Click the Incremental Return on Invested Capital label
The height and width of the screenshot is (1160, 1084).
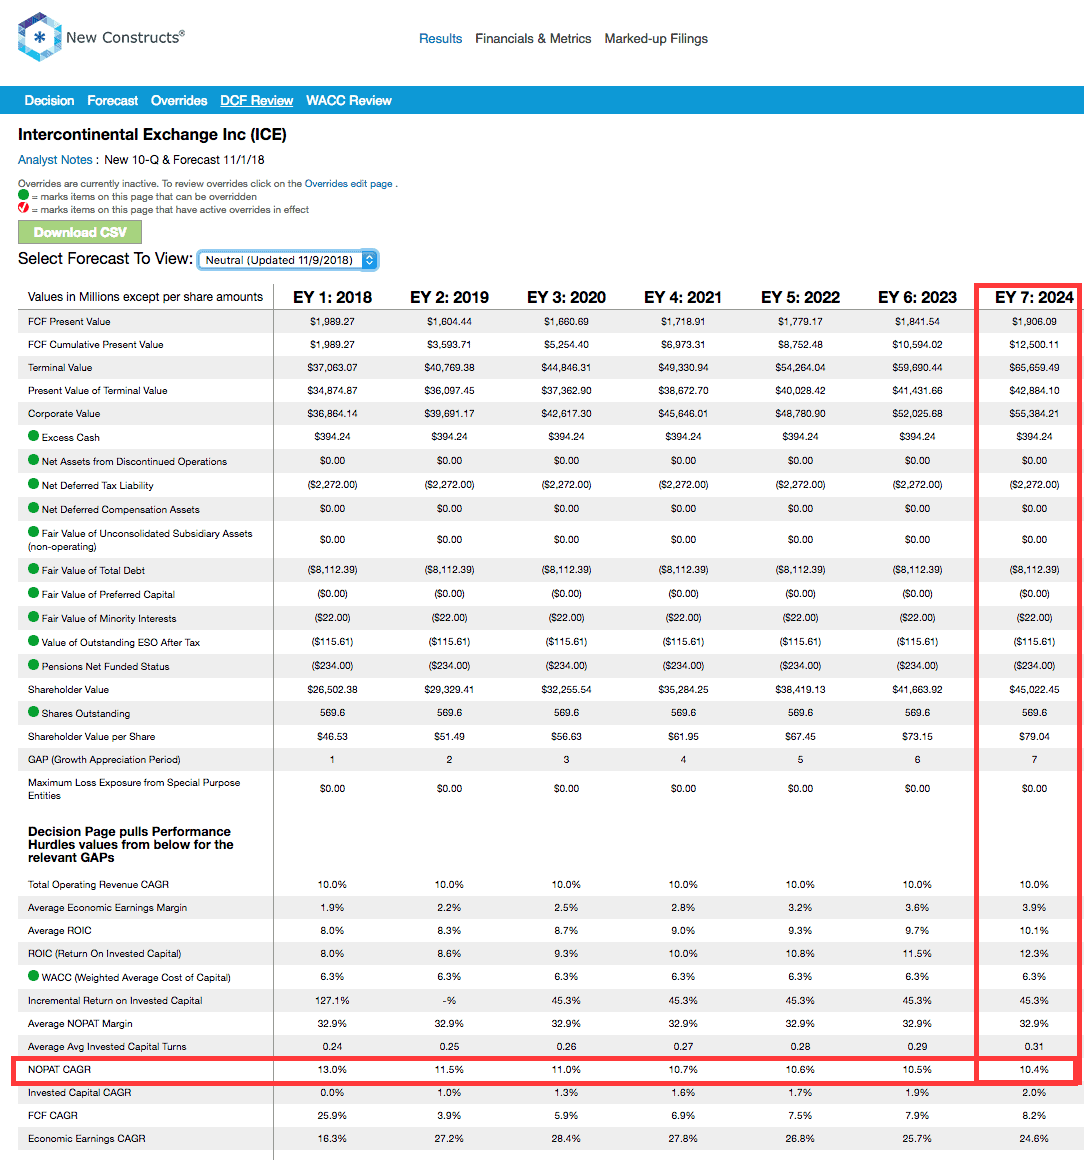point(115,1001)
